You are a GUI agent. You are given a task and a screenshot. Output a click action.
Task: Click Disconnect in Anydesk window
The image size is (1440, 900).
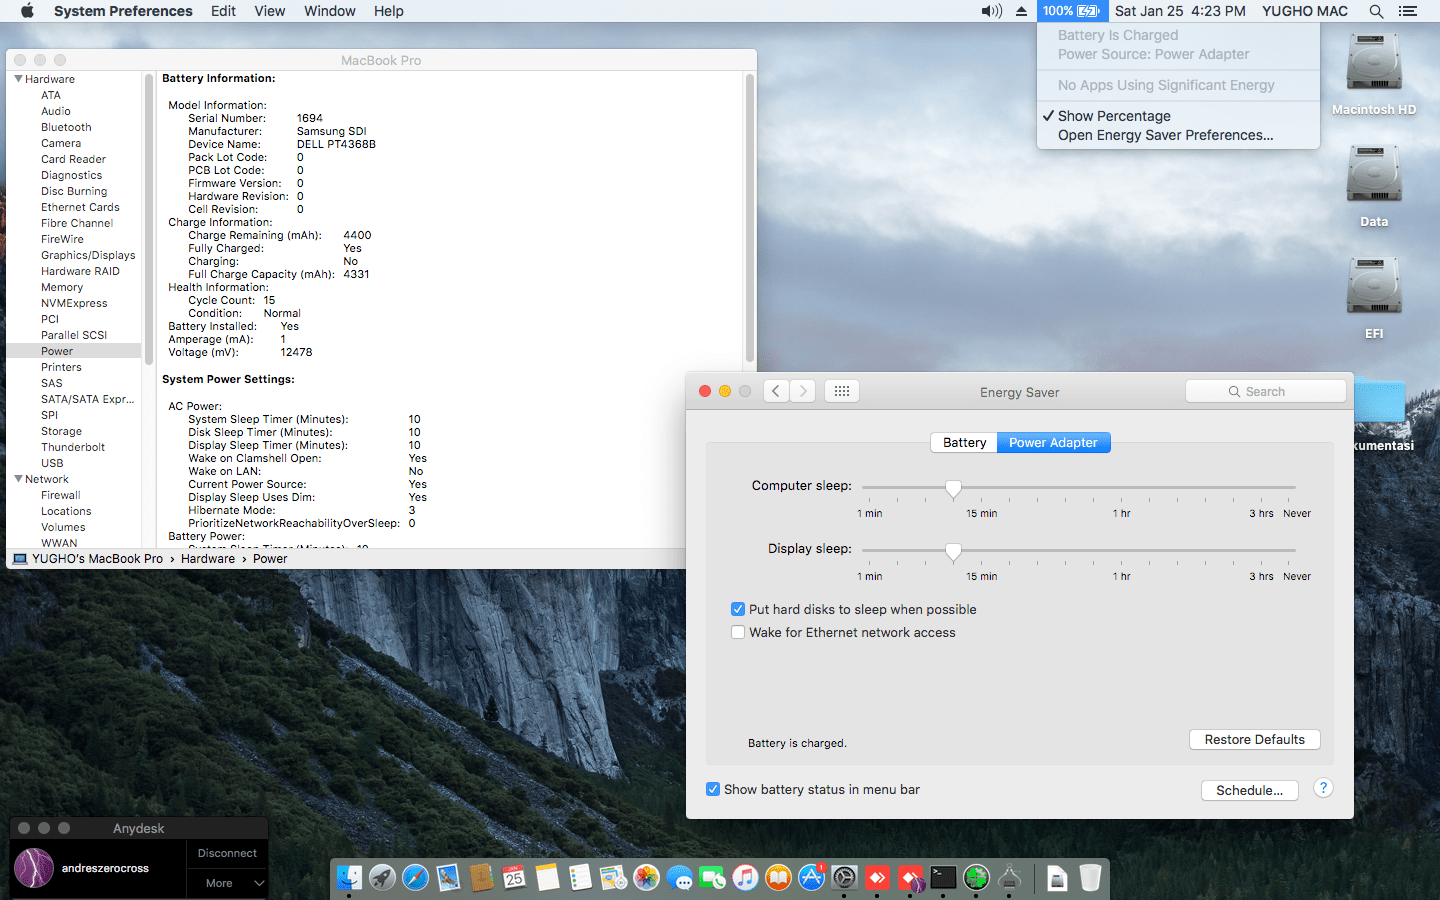(227, 854)
